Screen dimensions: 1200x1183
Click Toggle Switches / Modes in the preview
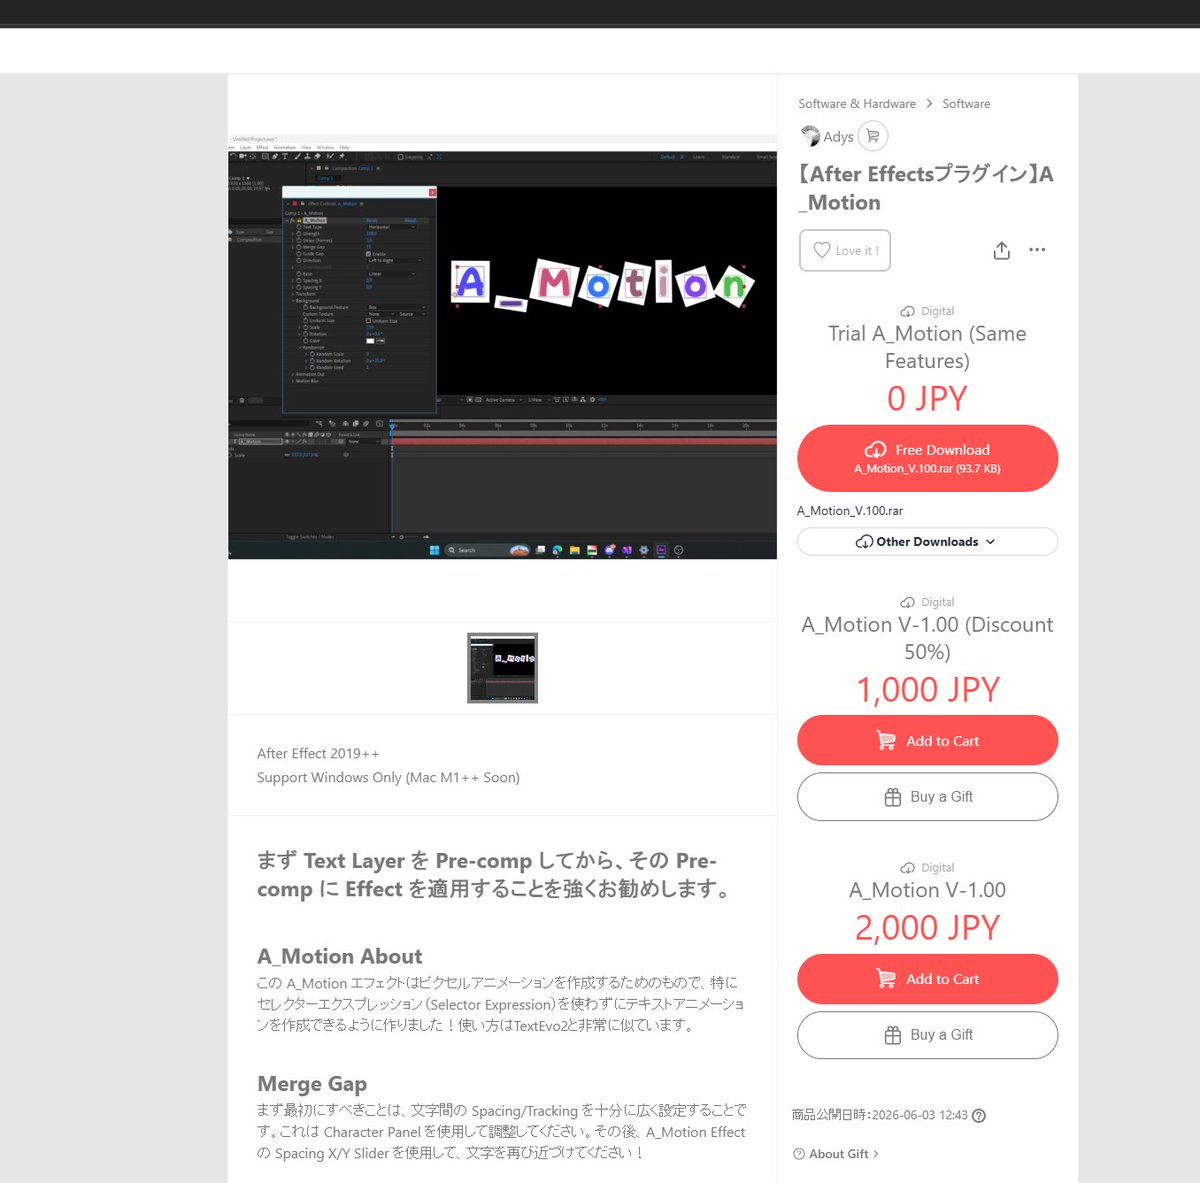pyautogui.click(x=310, y=537)
